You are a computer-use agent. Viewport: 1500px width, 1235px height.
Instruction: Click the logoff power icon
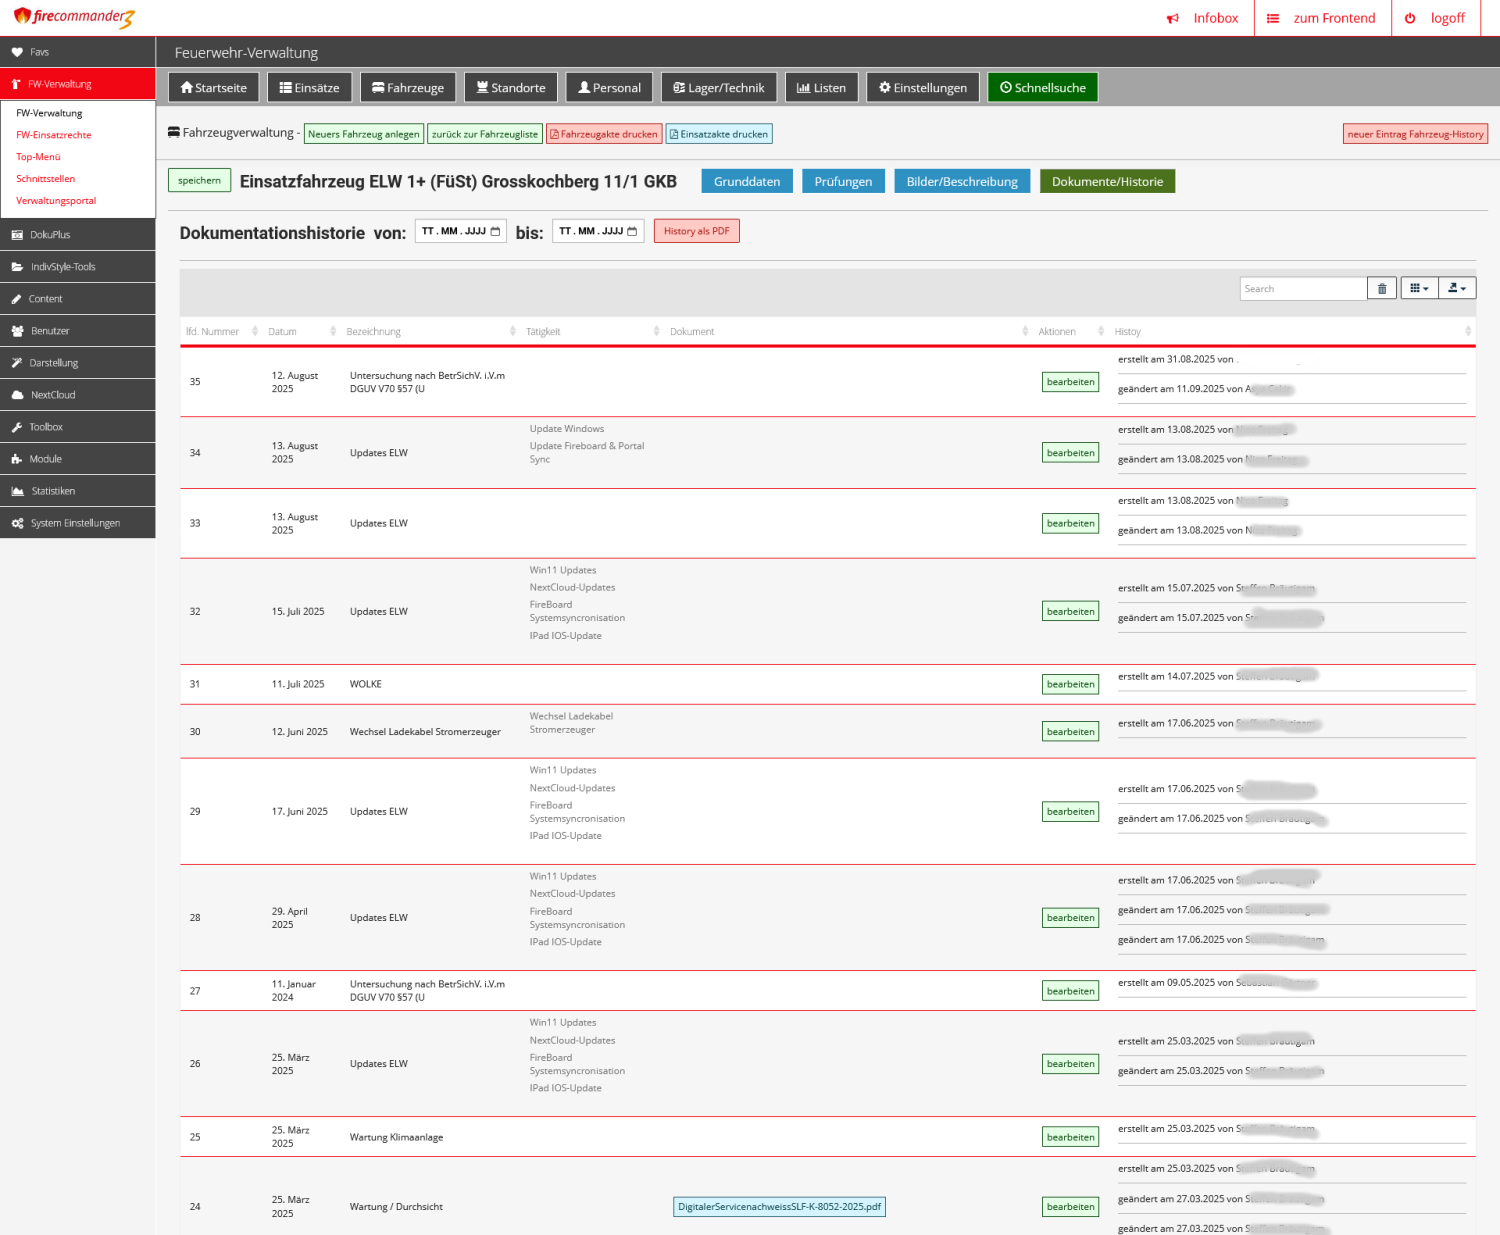[1410, 18]
